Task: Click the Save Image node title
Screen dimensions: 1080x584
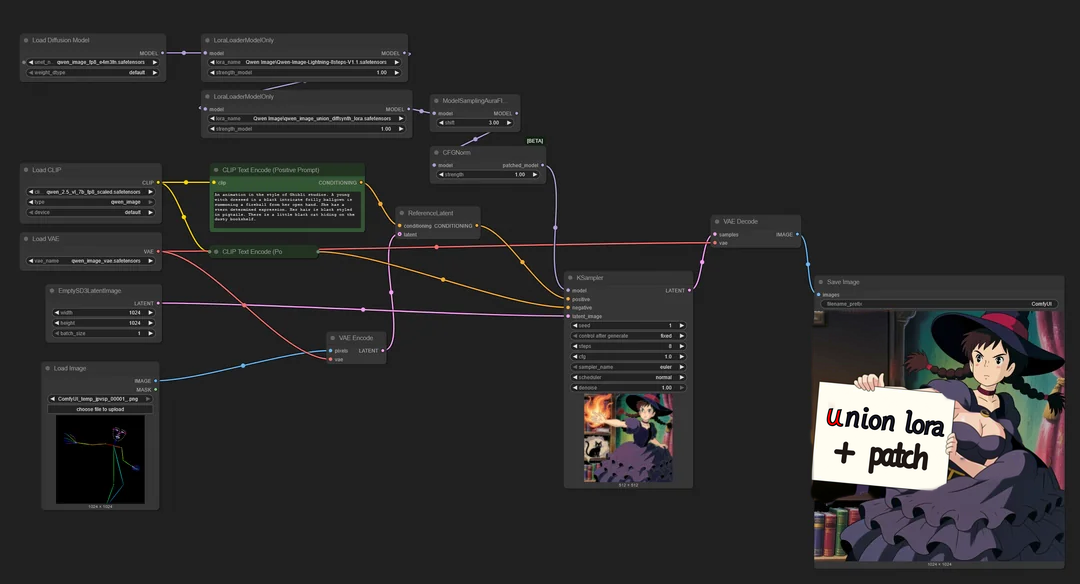Action: pos(843,282)
